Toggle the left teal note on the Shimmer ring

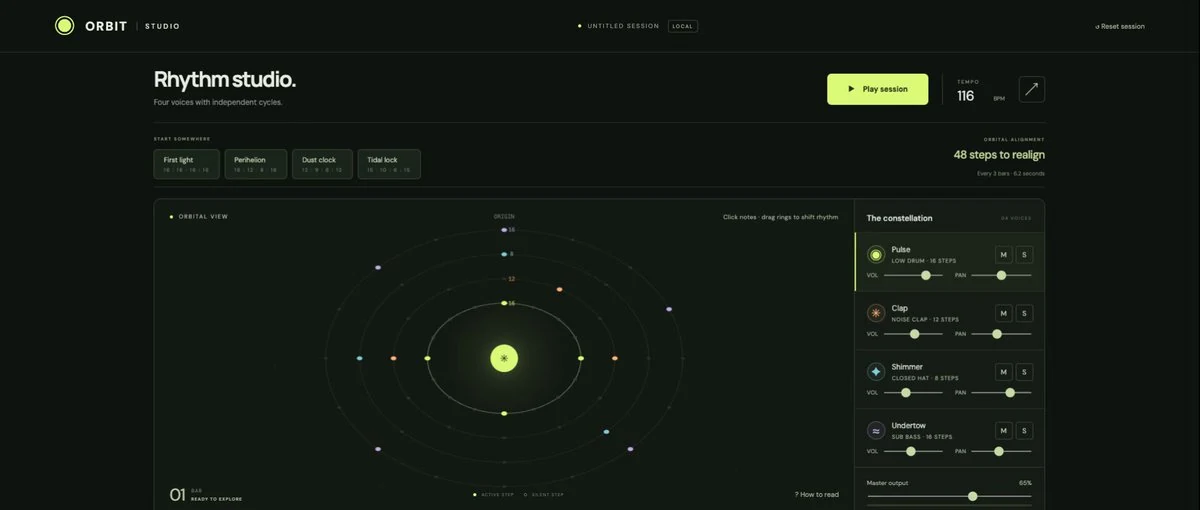[x=359, y=358]
